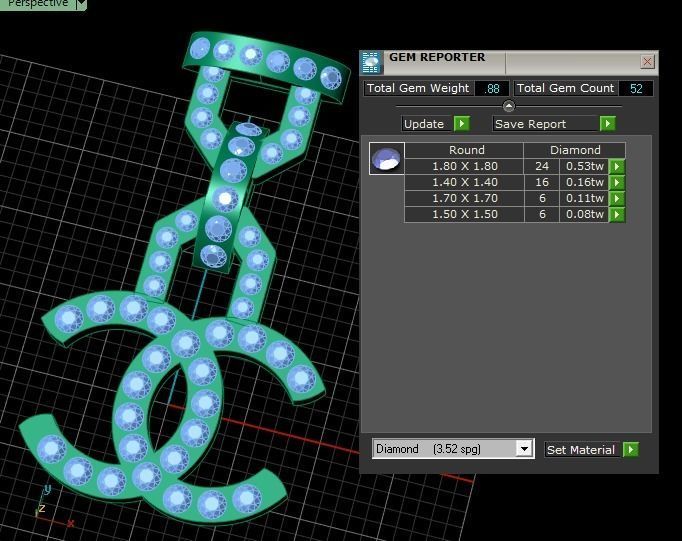The width and height of the screenshot is (682, 541).
Task: Click the count cell showing 16
Action: click(542, 182)
